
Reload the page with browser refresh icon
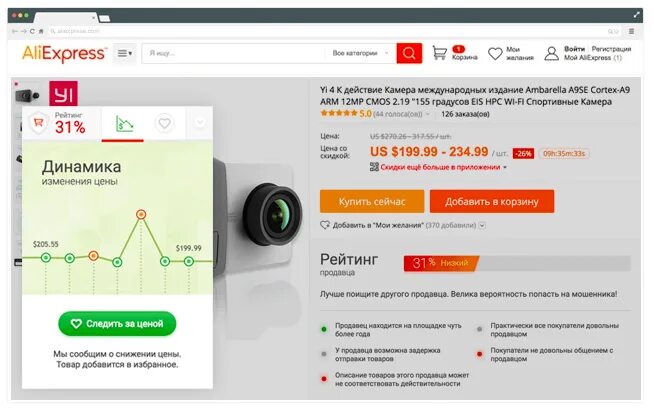point(32,31)
